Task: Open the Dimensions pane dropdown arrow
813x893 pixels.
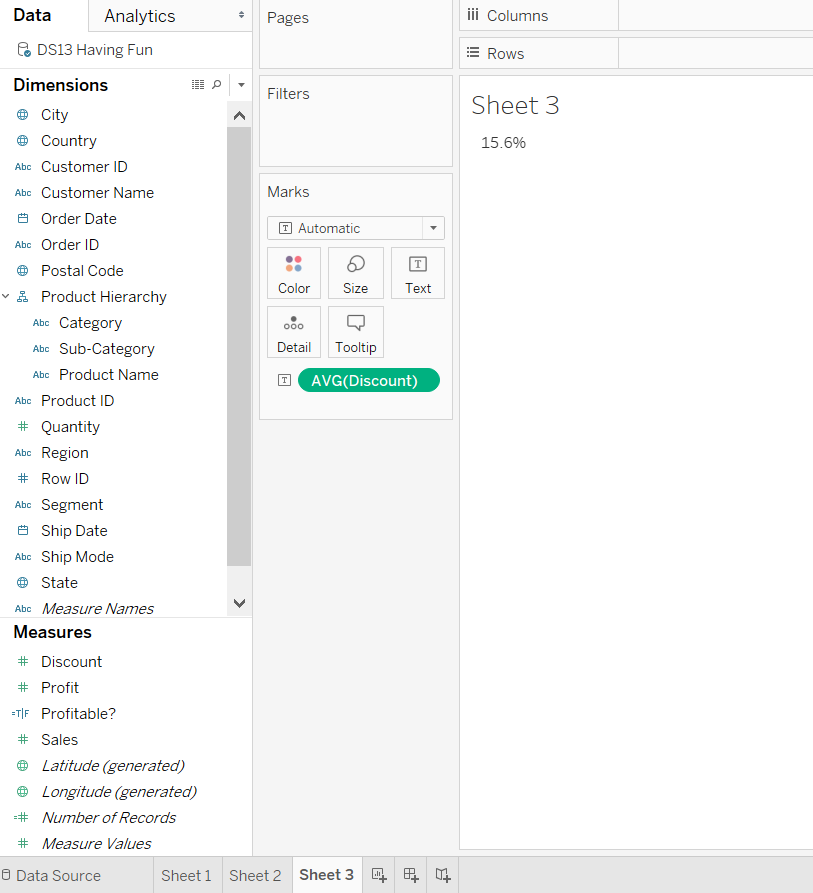Action: point(241,85)
